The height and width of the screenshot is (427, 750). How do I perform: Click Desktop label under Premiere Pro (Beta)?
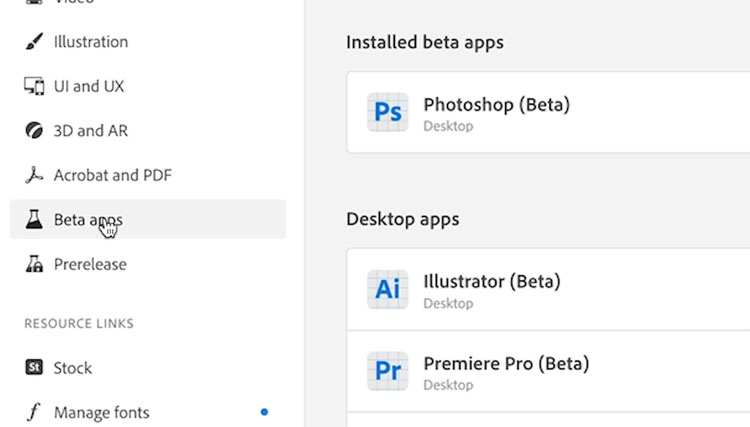[x=448, y=385]
